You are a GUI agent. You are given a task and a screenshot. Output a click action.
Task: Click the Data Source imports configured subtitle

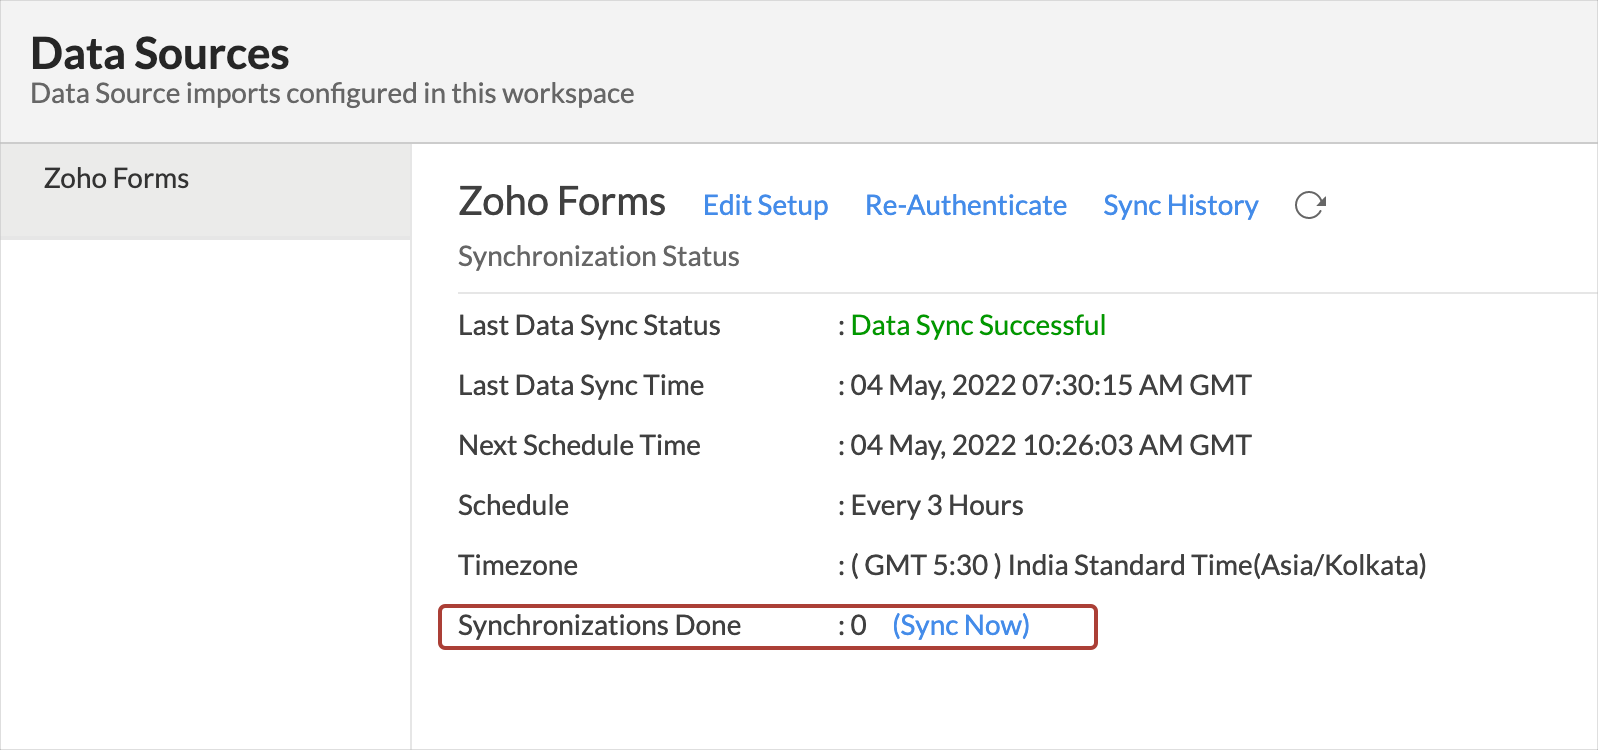(x=332, y=93)
